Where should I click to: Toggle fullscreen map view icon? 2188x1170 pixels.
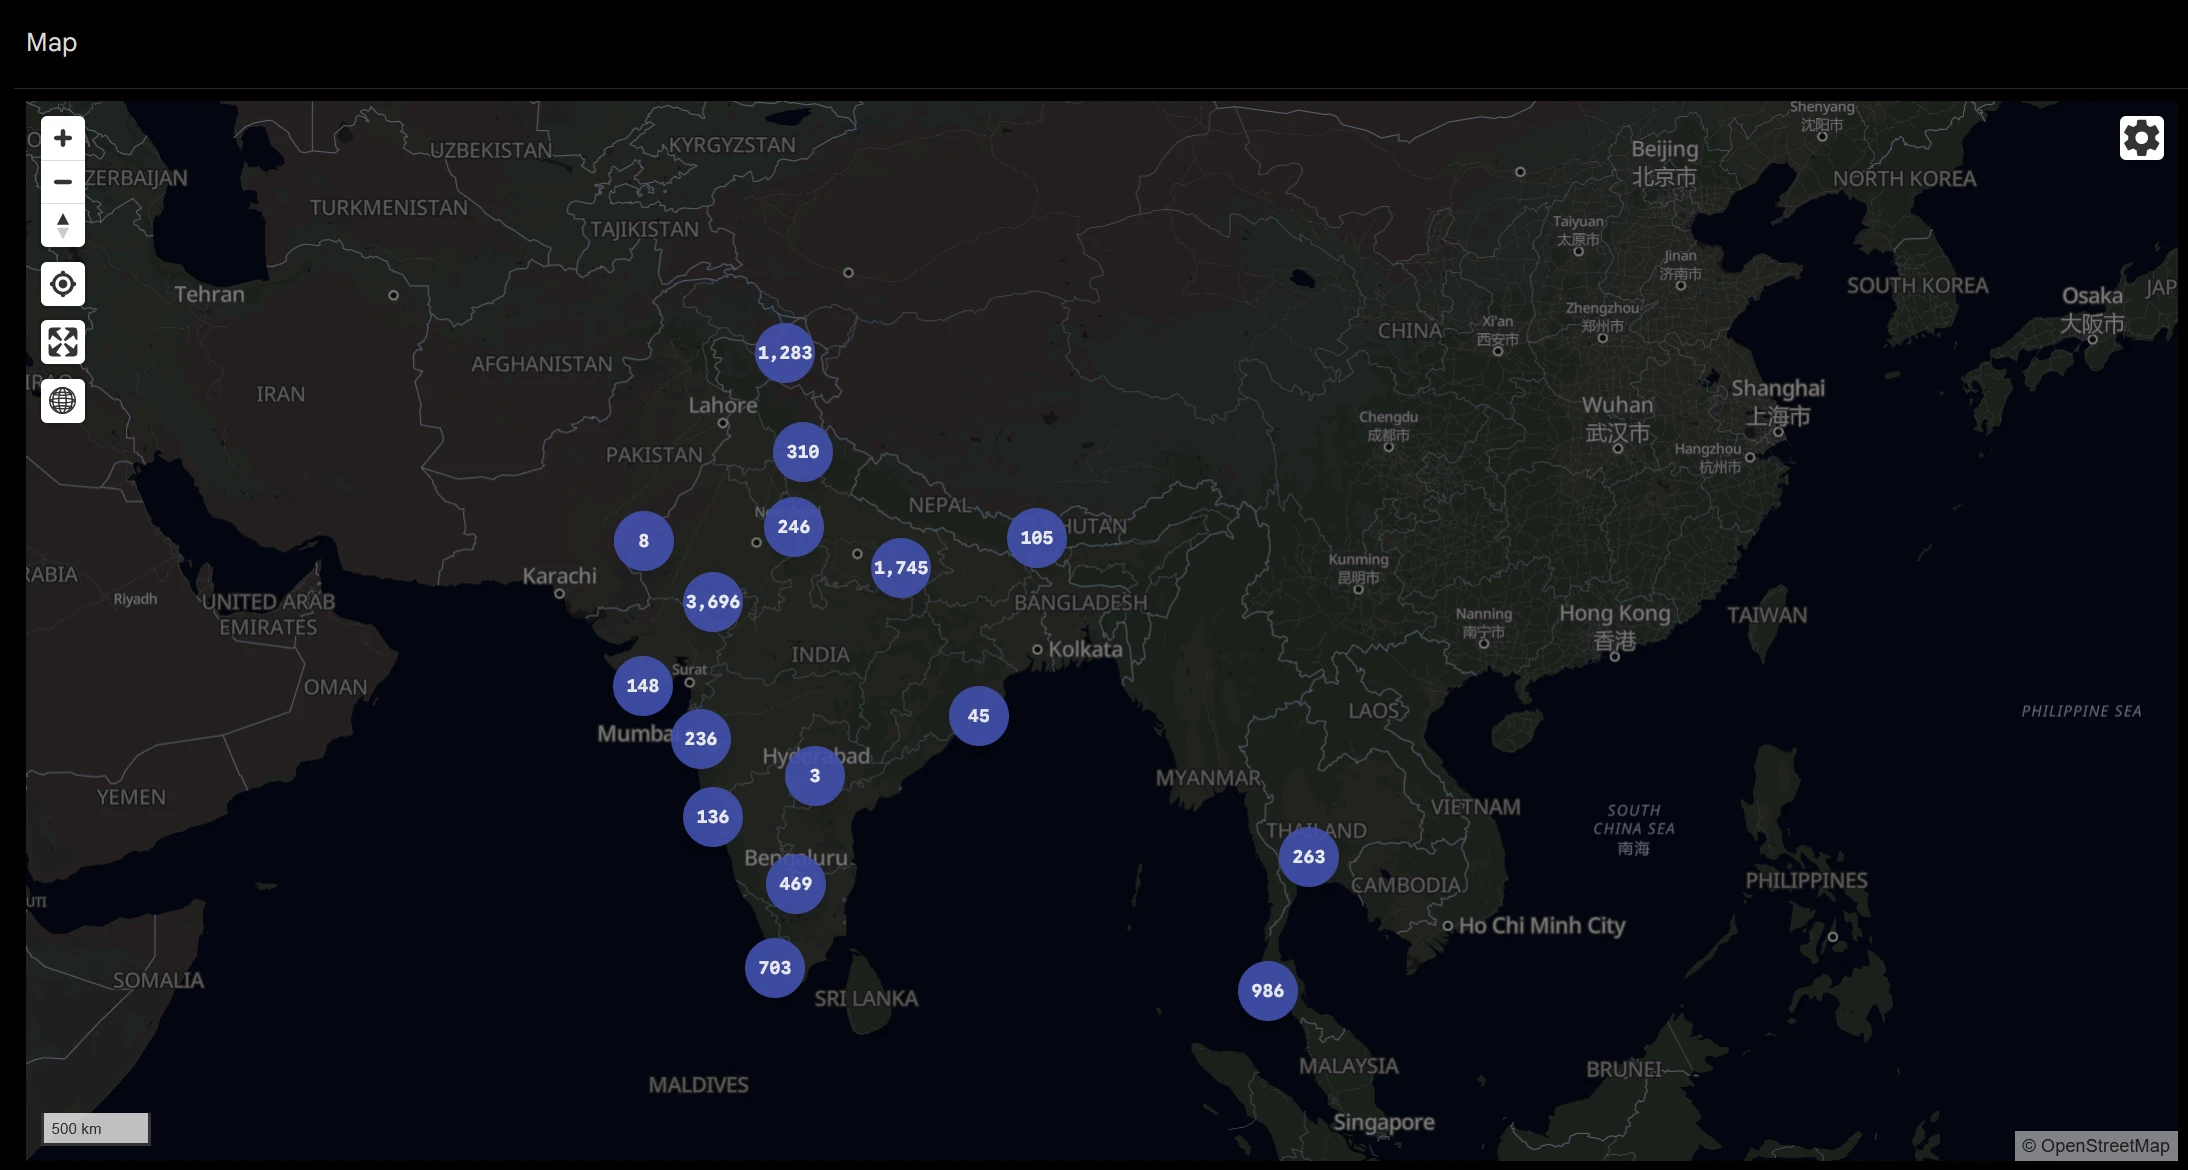coord(63,343)
